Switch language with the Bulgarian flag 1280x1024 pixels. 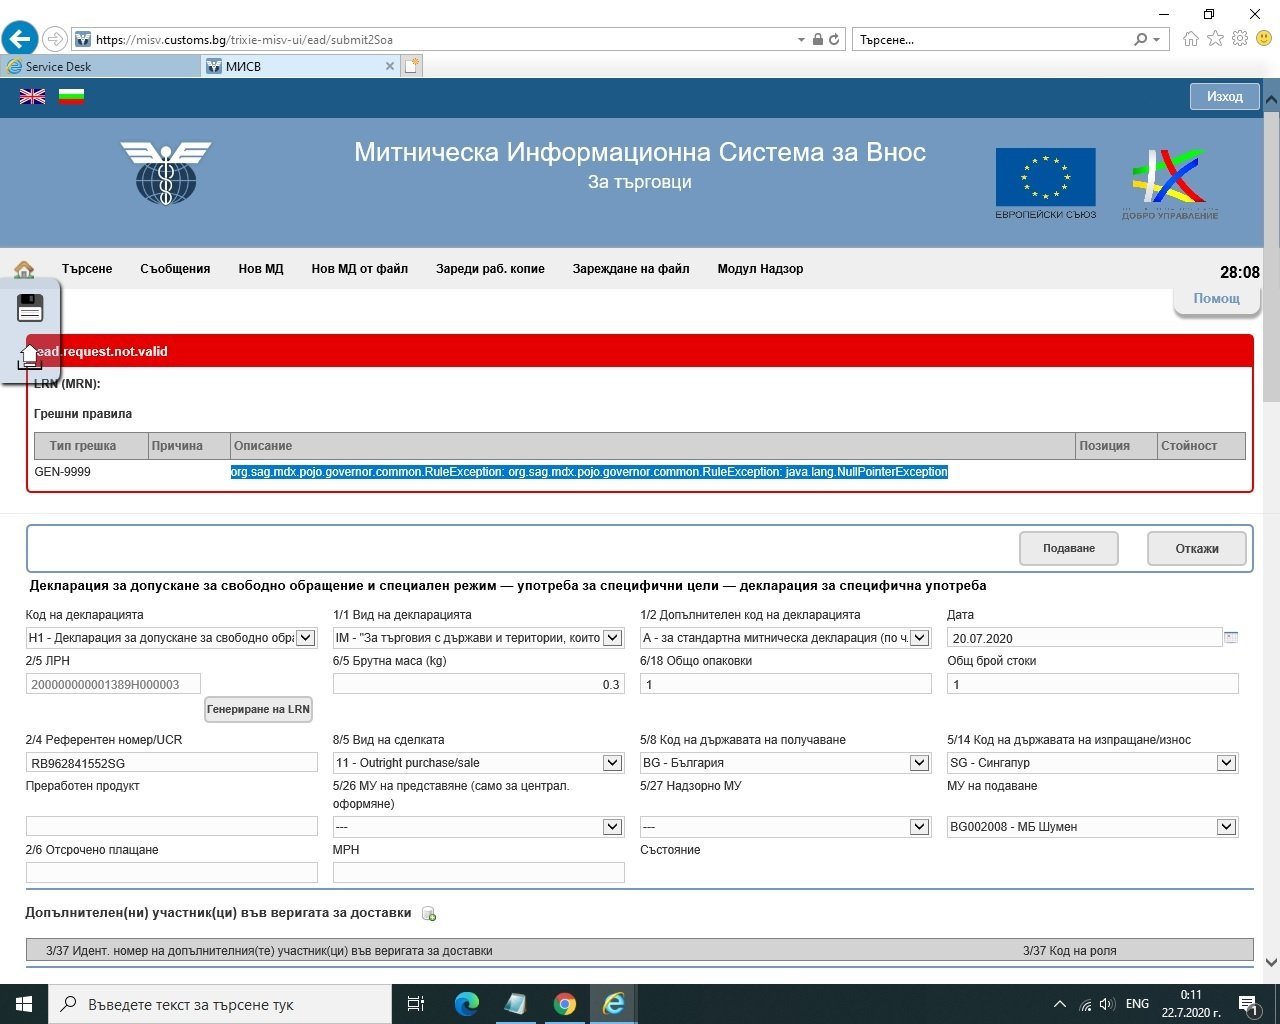coord(71,96)
